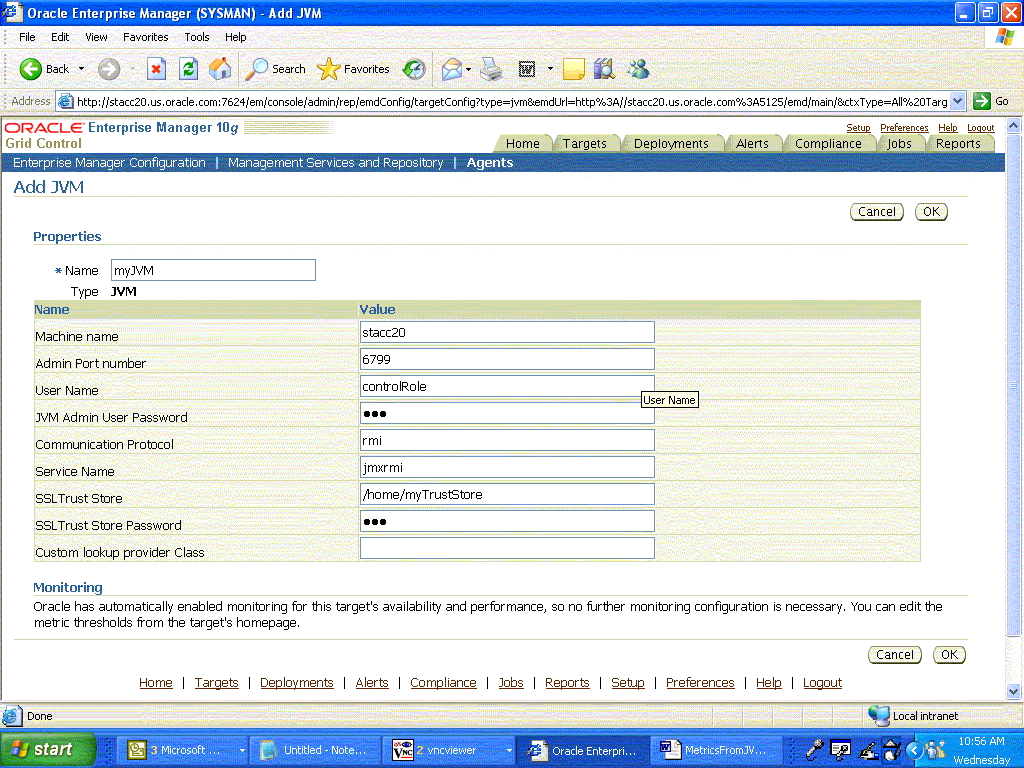Click the Discuss yellow note icon
Viewport: 1024px width, 768px height.
pos(573,69)
